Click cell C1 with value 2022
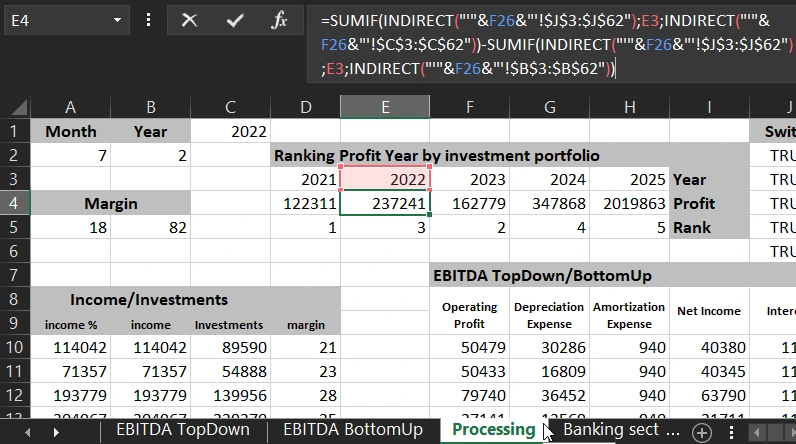 tap(230, 131)
